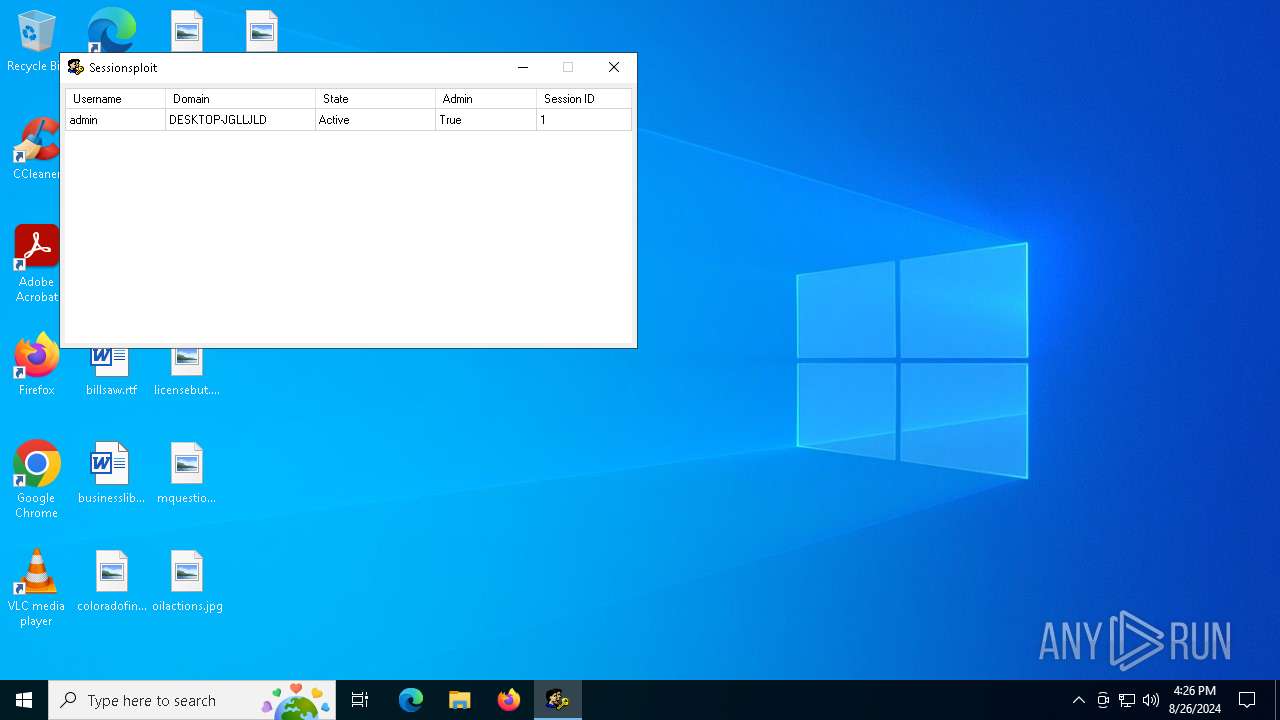Select licensebut... desktop file

click(x=187, y=373)
